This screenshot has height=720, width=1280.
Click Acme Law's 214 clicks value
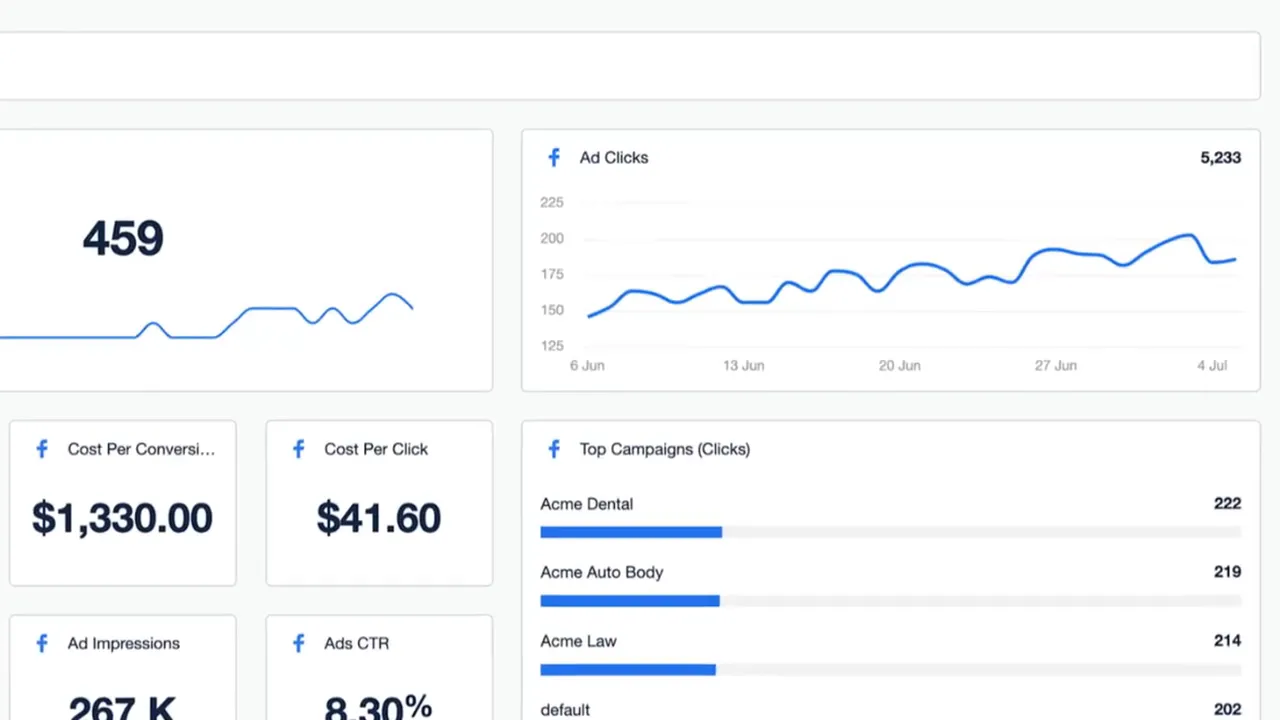1228,640
